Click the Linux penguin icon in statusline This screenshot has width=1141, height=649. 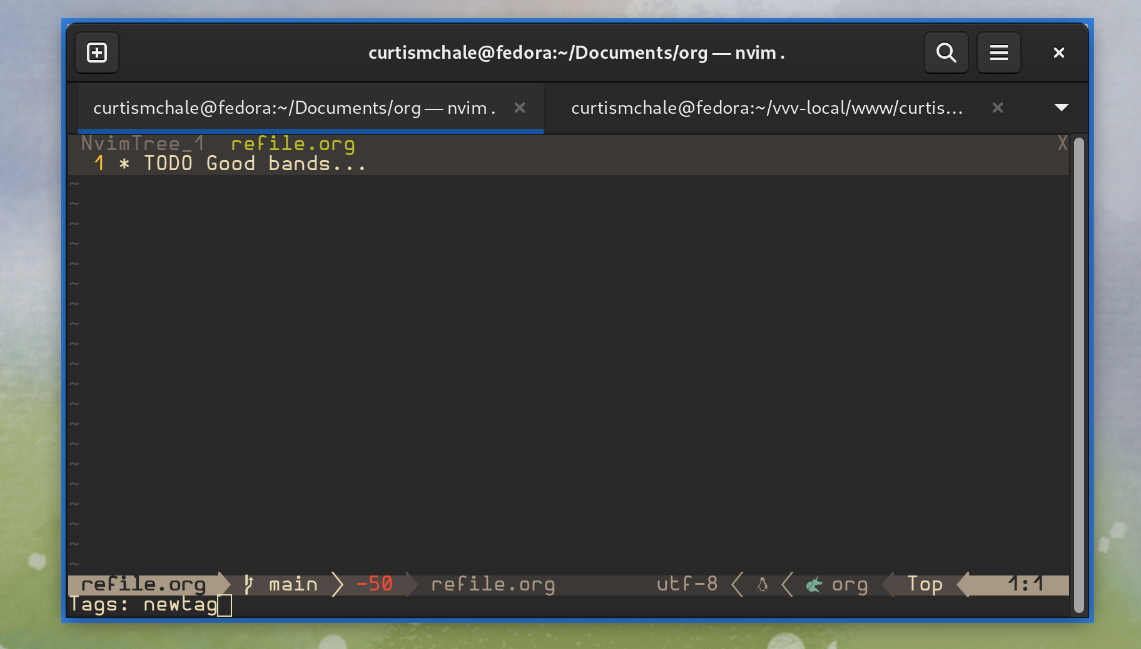pyautogui.click(x=762, y=585)
